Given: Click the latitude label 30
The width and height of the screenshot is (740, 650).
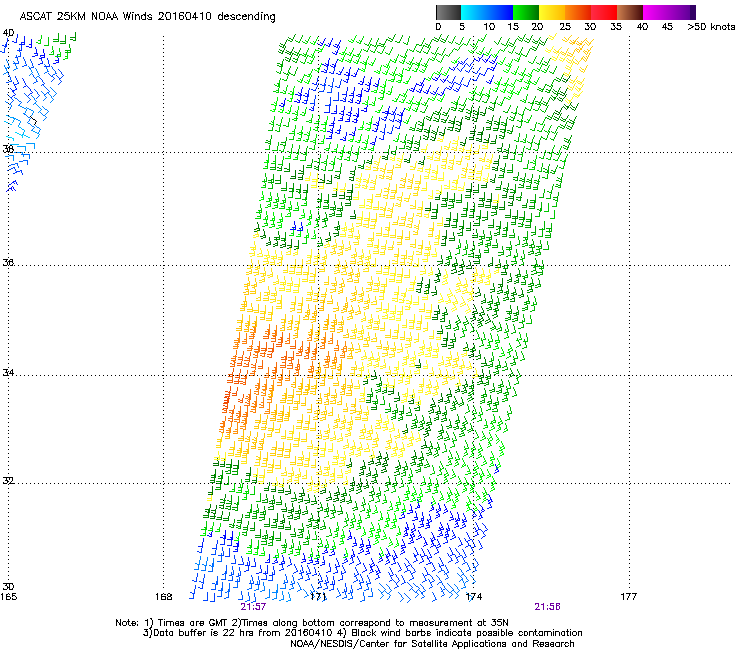Looking at the screenshot, I should click(x=8, y=586).
